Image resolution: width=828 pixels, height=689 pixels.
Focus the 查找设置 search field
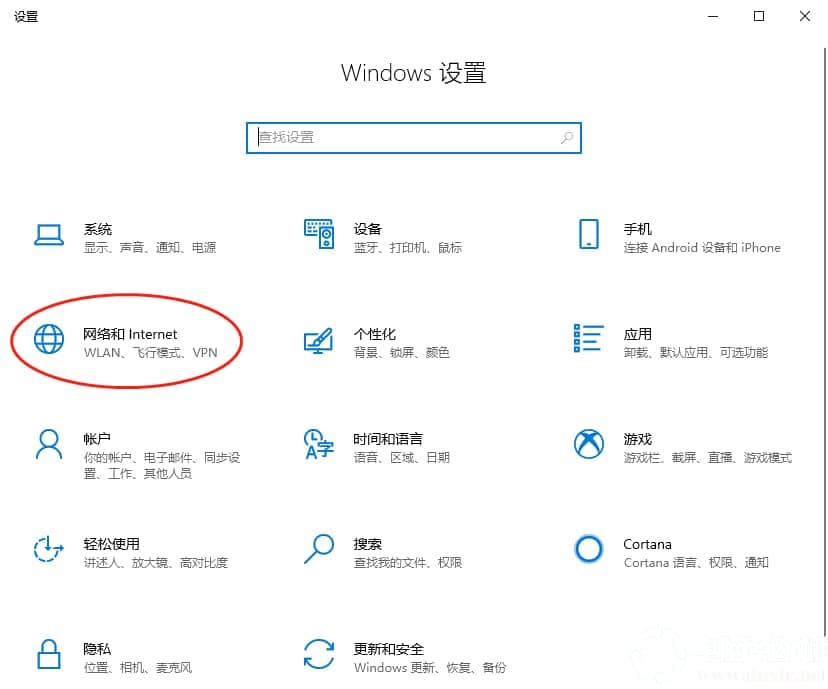(414, 138)
